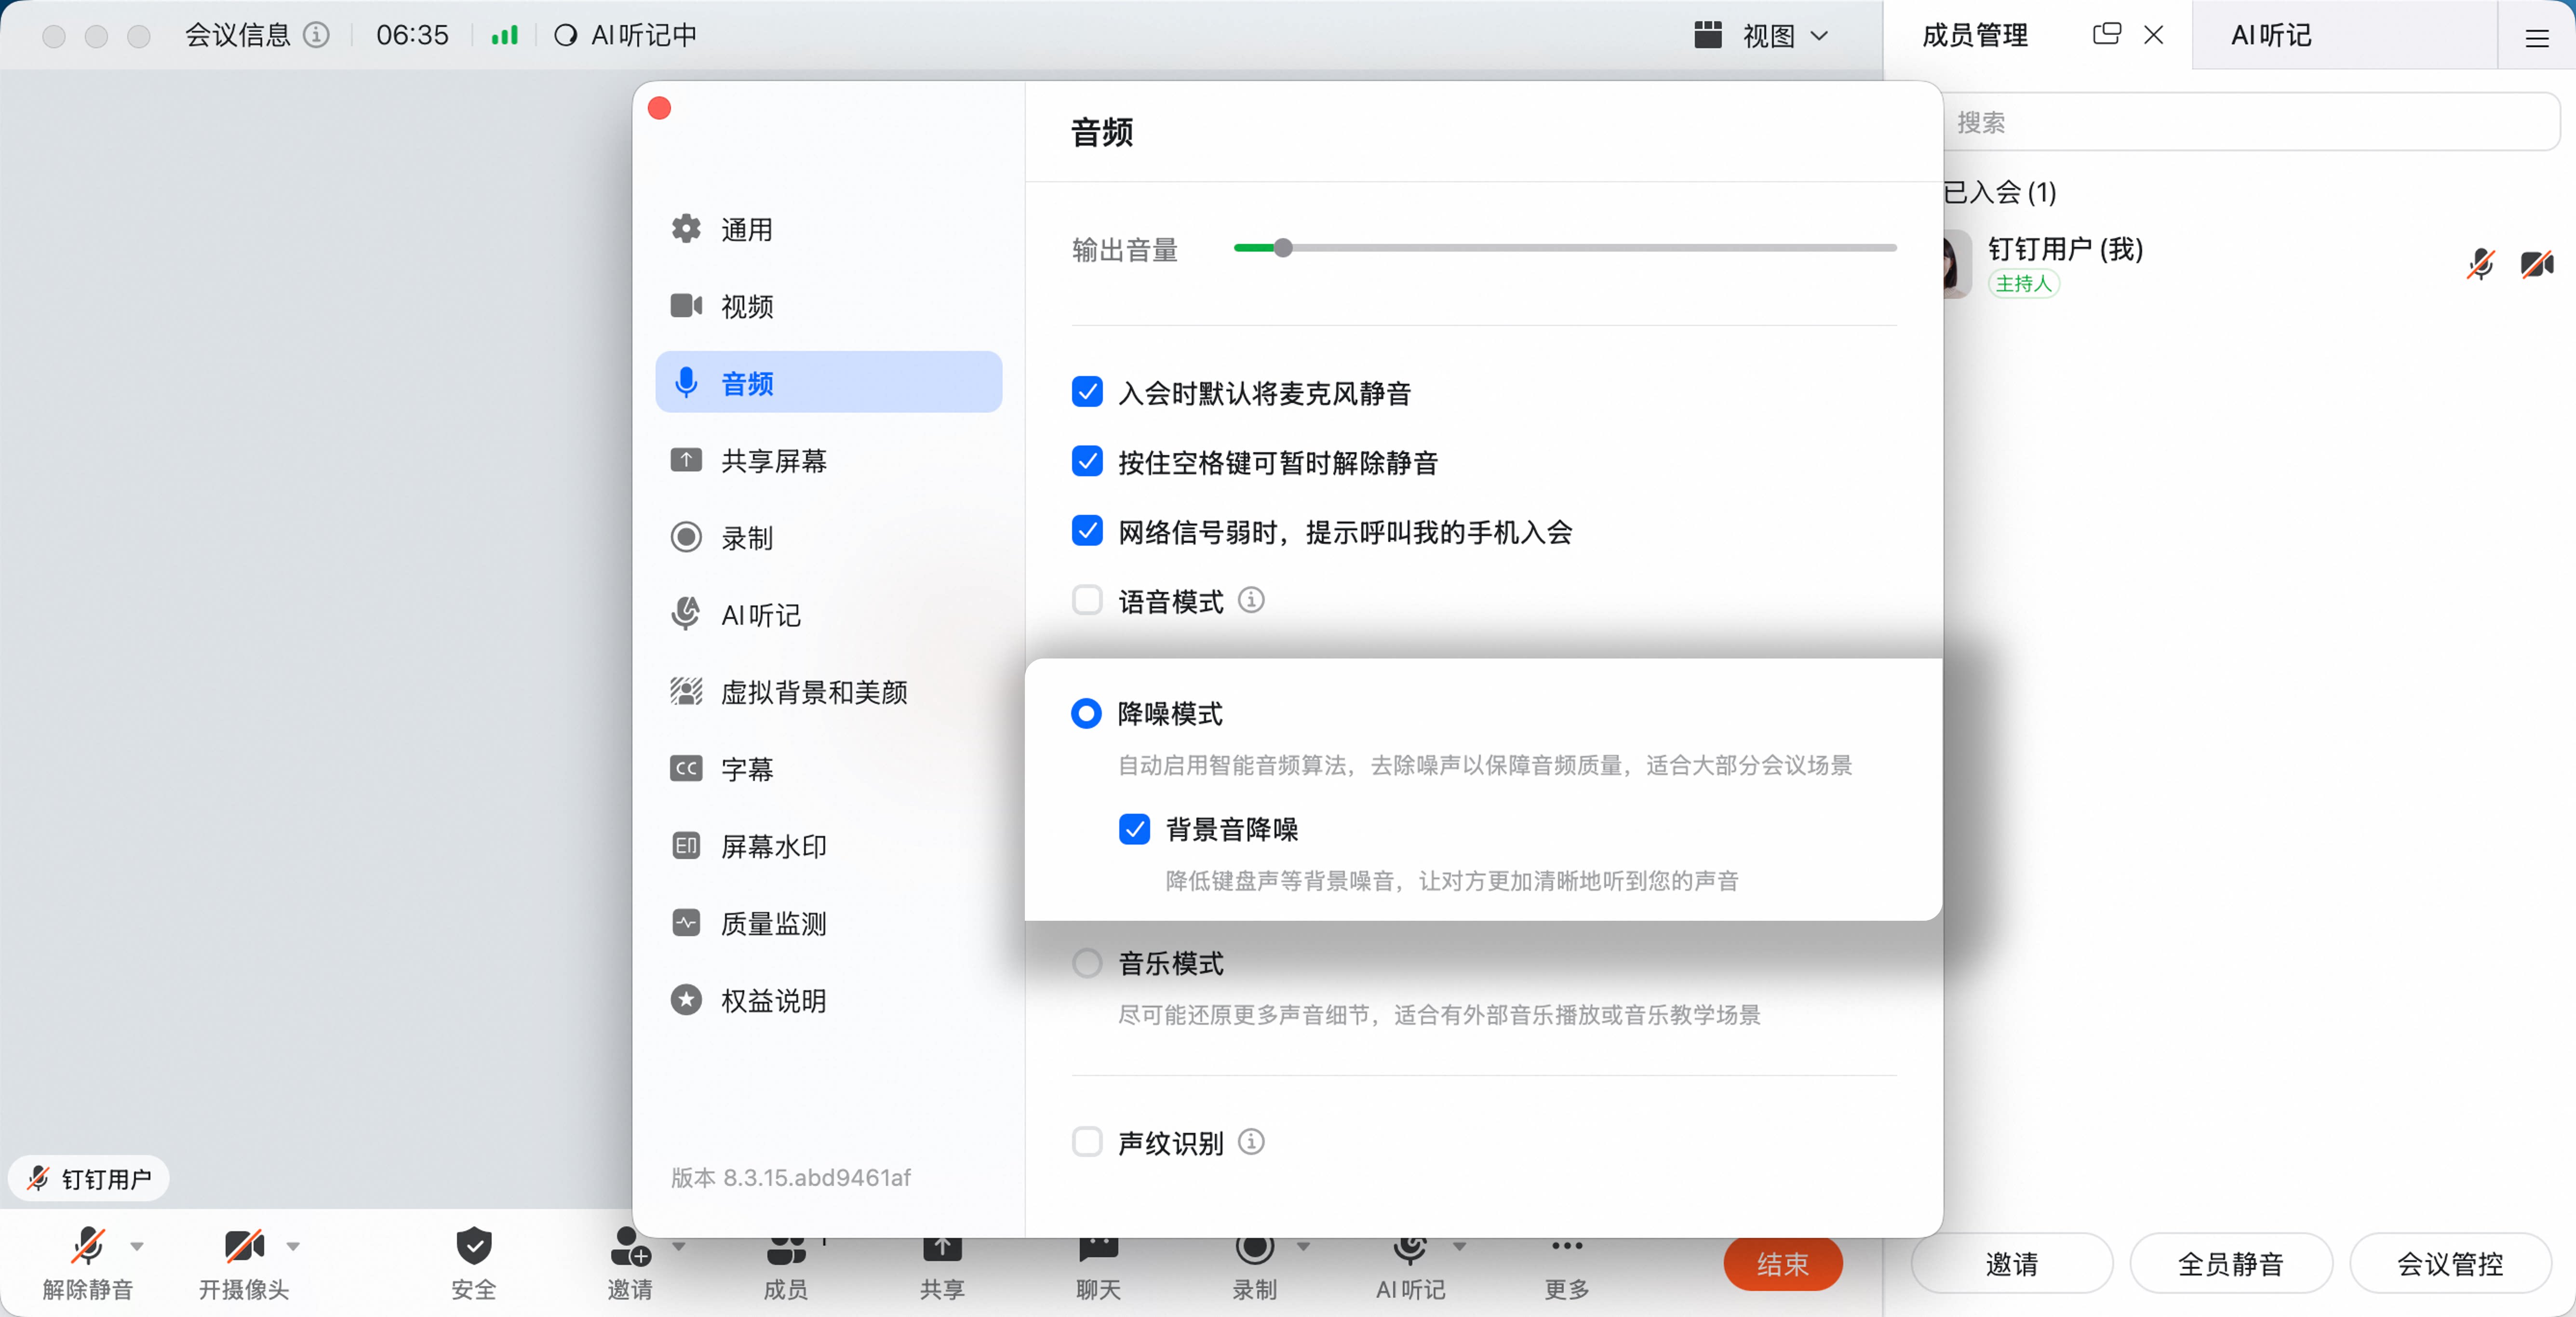Click the 输出音量 slider handle

pyautogui.click(x=1283, y=247)
